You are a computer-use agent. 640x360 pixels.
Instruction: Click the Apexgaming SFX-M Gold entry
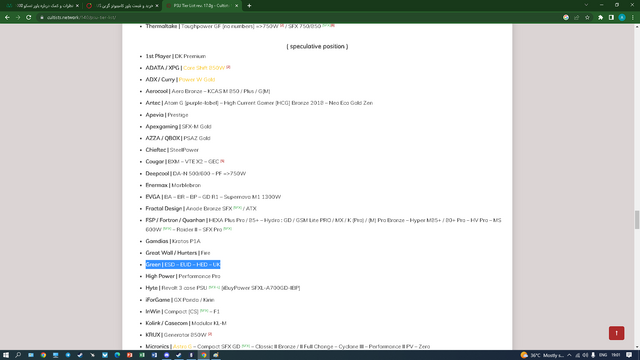pyautogui.click(x=178, y=127)
